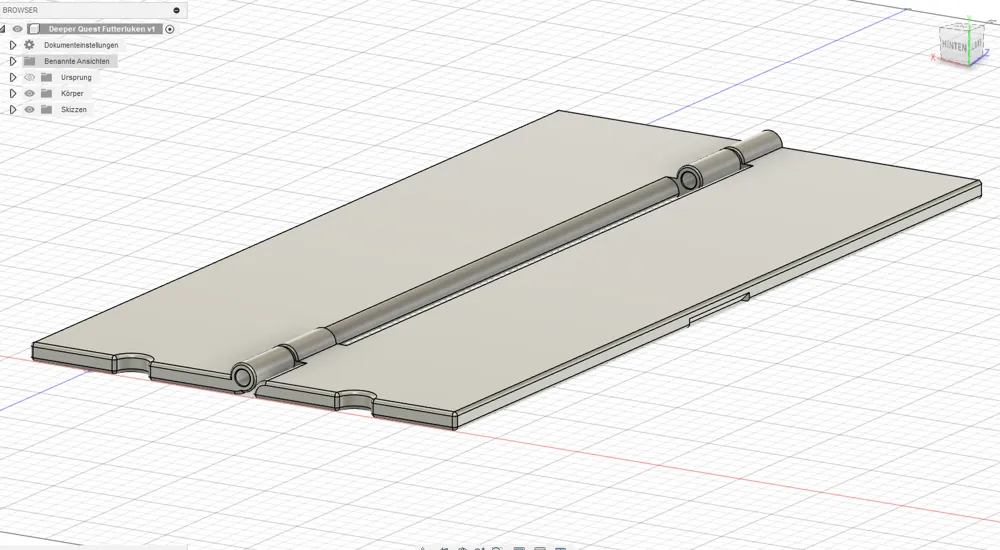Viewport: 1000px width, 550px height.
Task: Click the Körper folder icon
Action: click(x=46, y=93)
